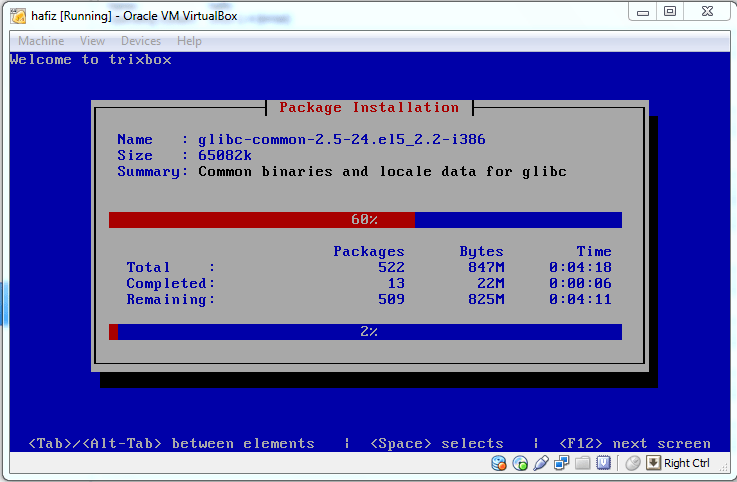This screenshot has height=482, width=737.
Task: Open the Devices menu
Action: pyautogui.click(x=140, y=41)
